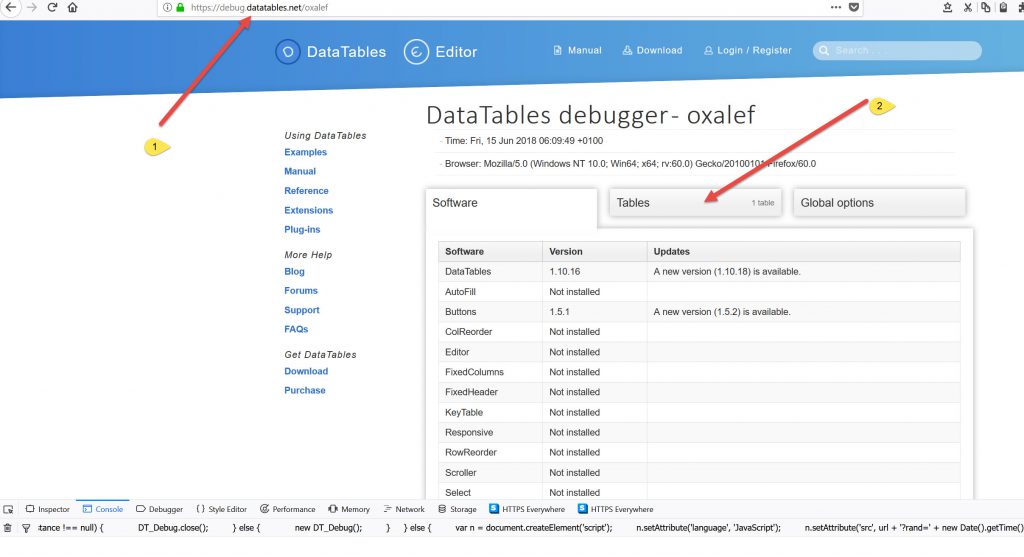The width and height of the screenshot is (1024, 557).
Task: Focus the site search field
Action: click(905, 51)
